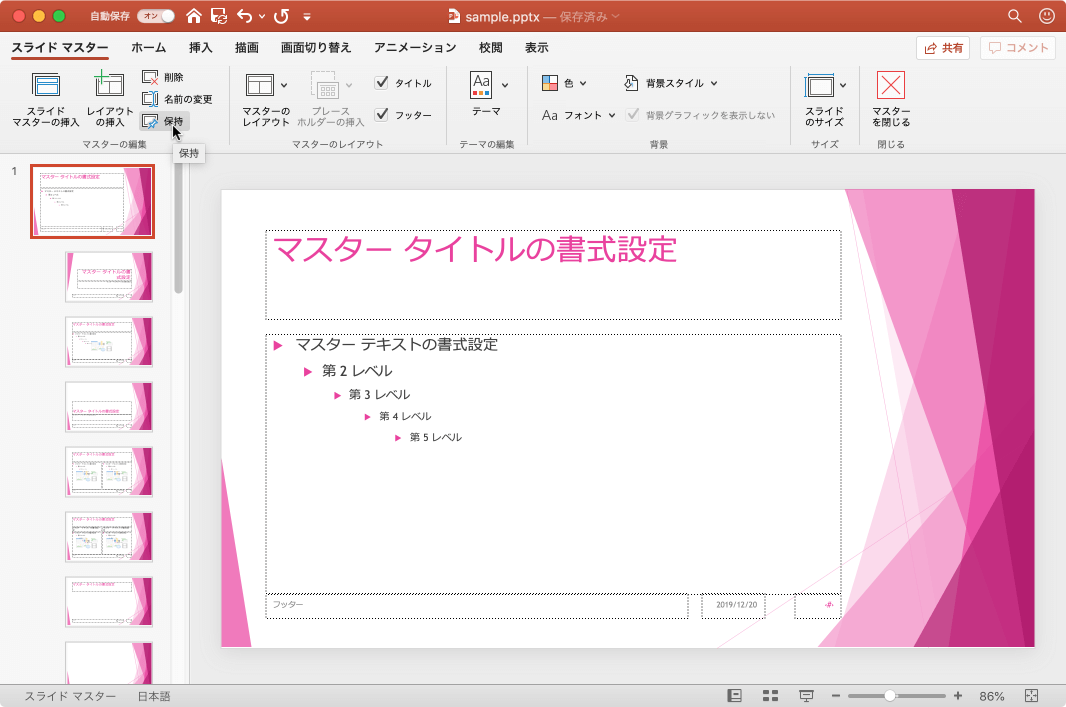This screenshot has width=1066, height=707.
Task: Open the ホーム tab
Action: tap(148, 47)
